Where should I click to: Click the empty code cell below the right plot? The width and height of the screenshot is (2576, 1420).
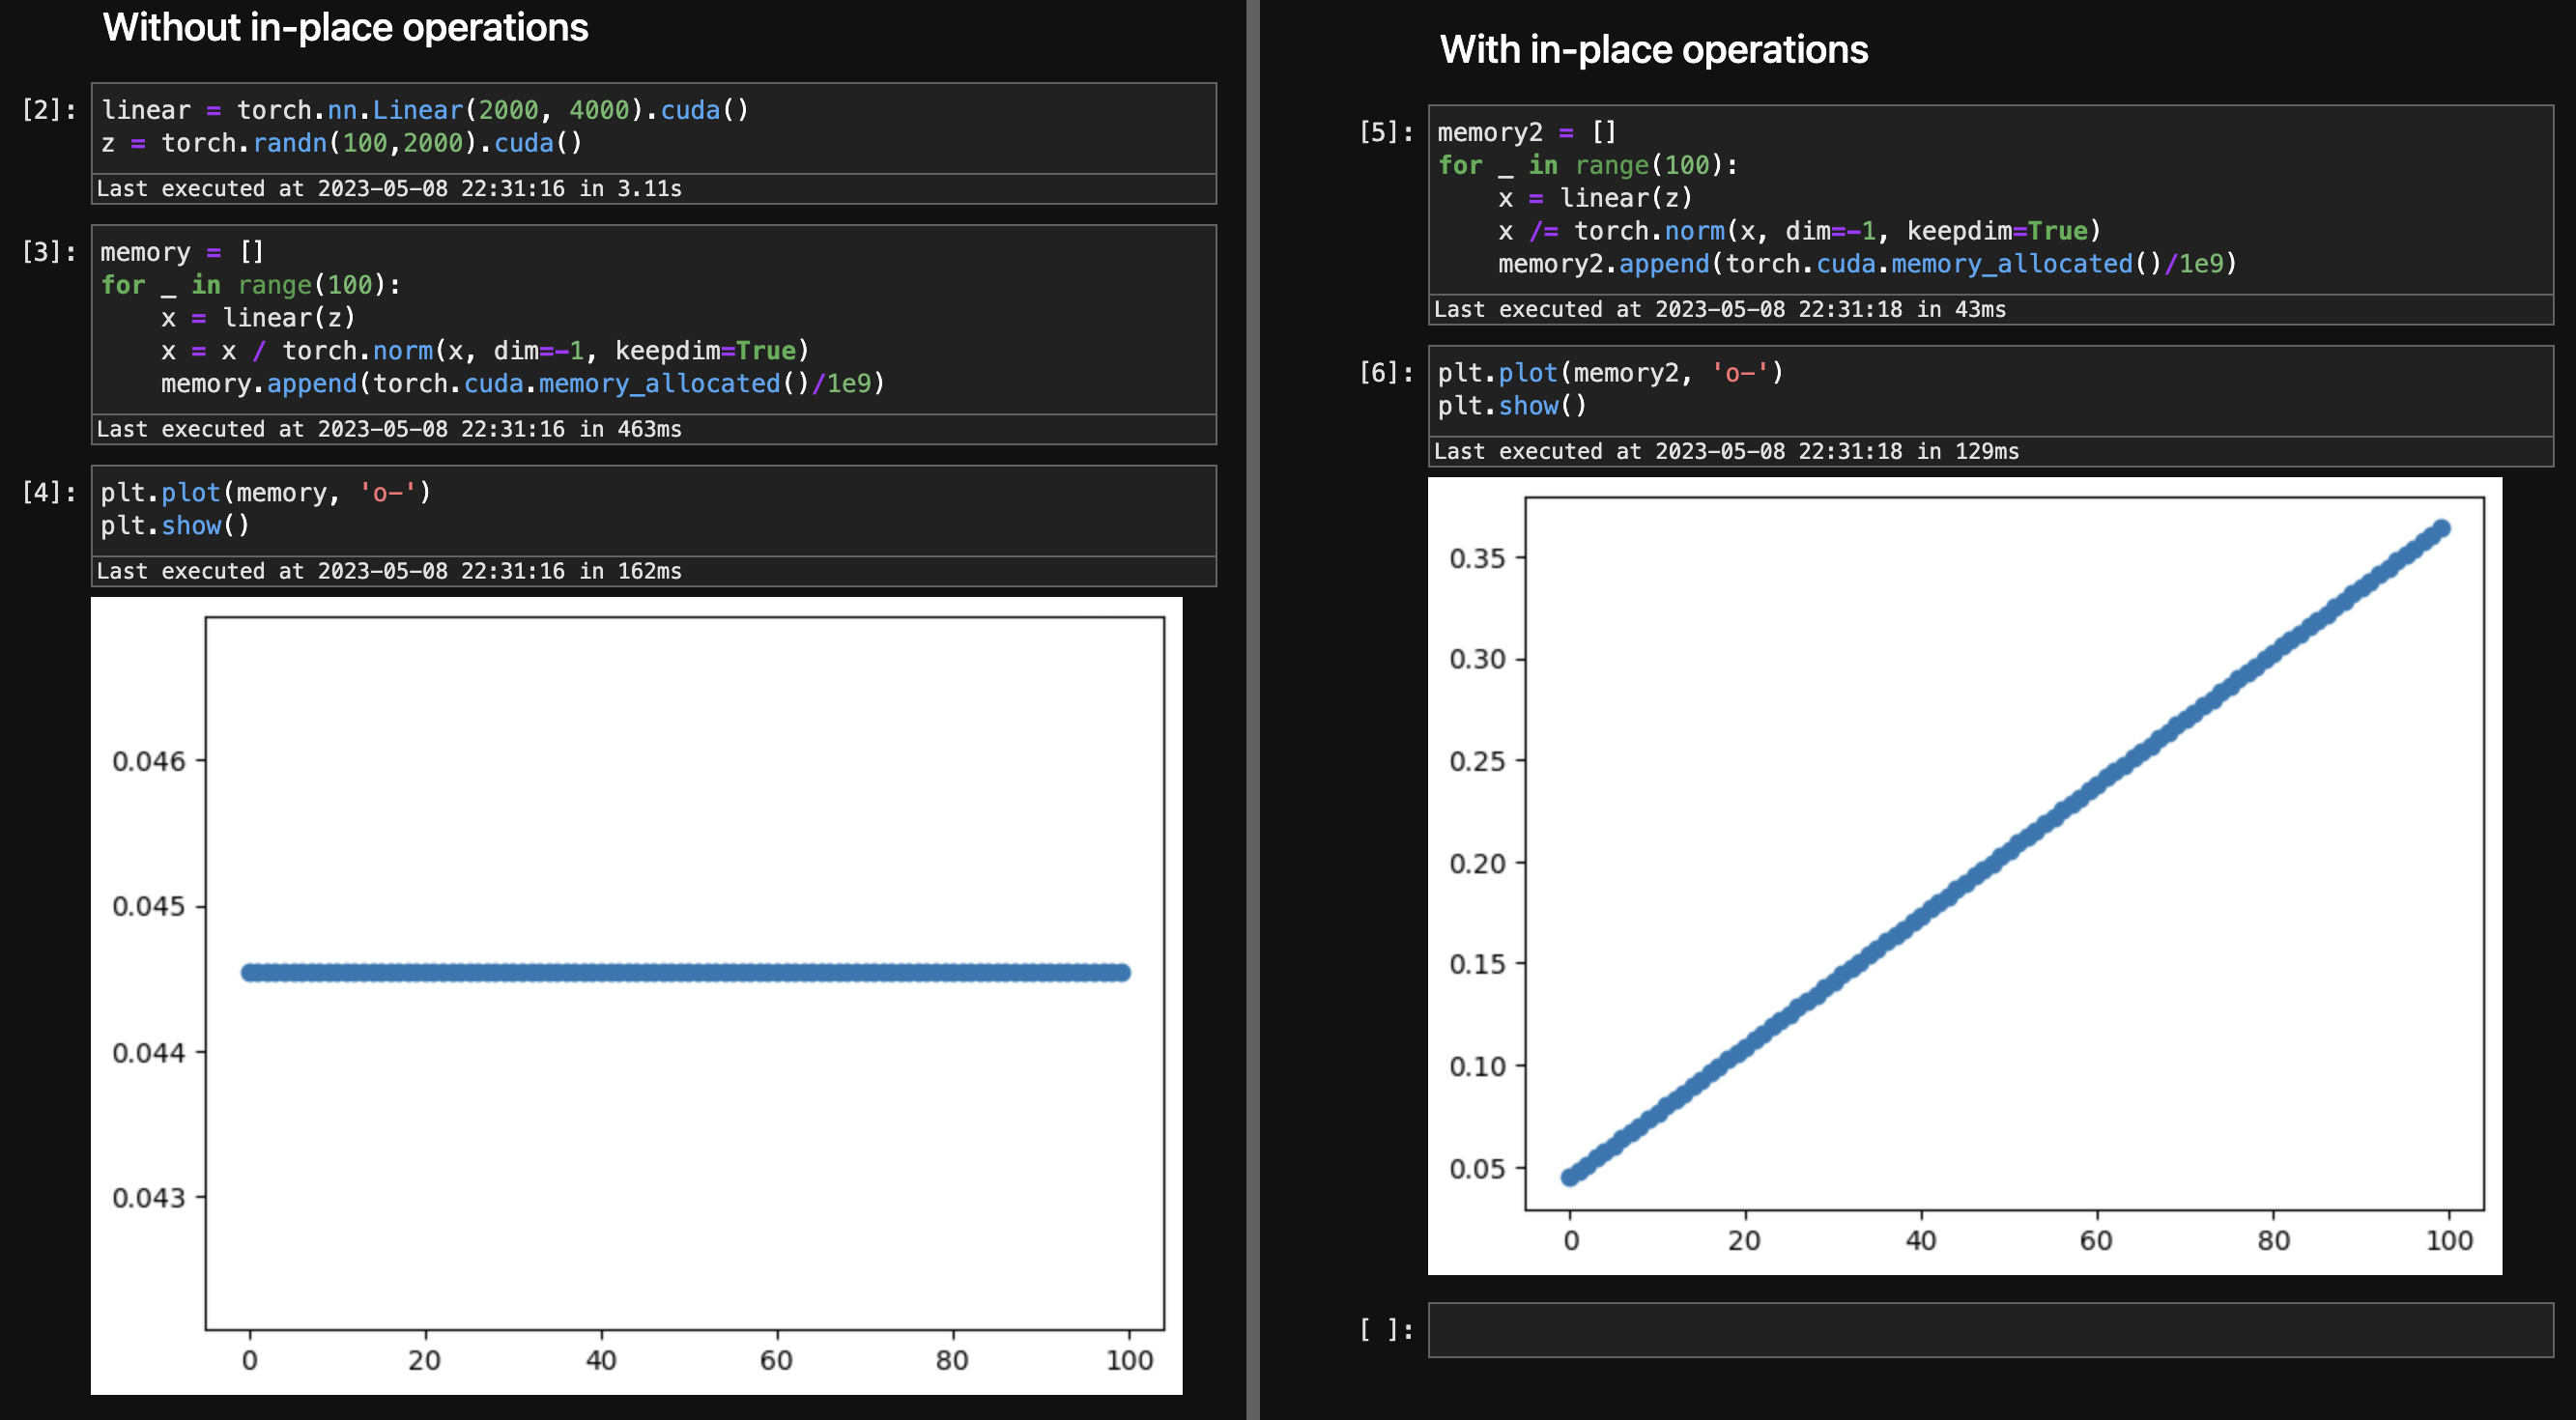point(1990,1330)
